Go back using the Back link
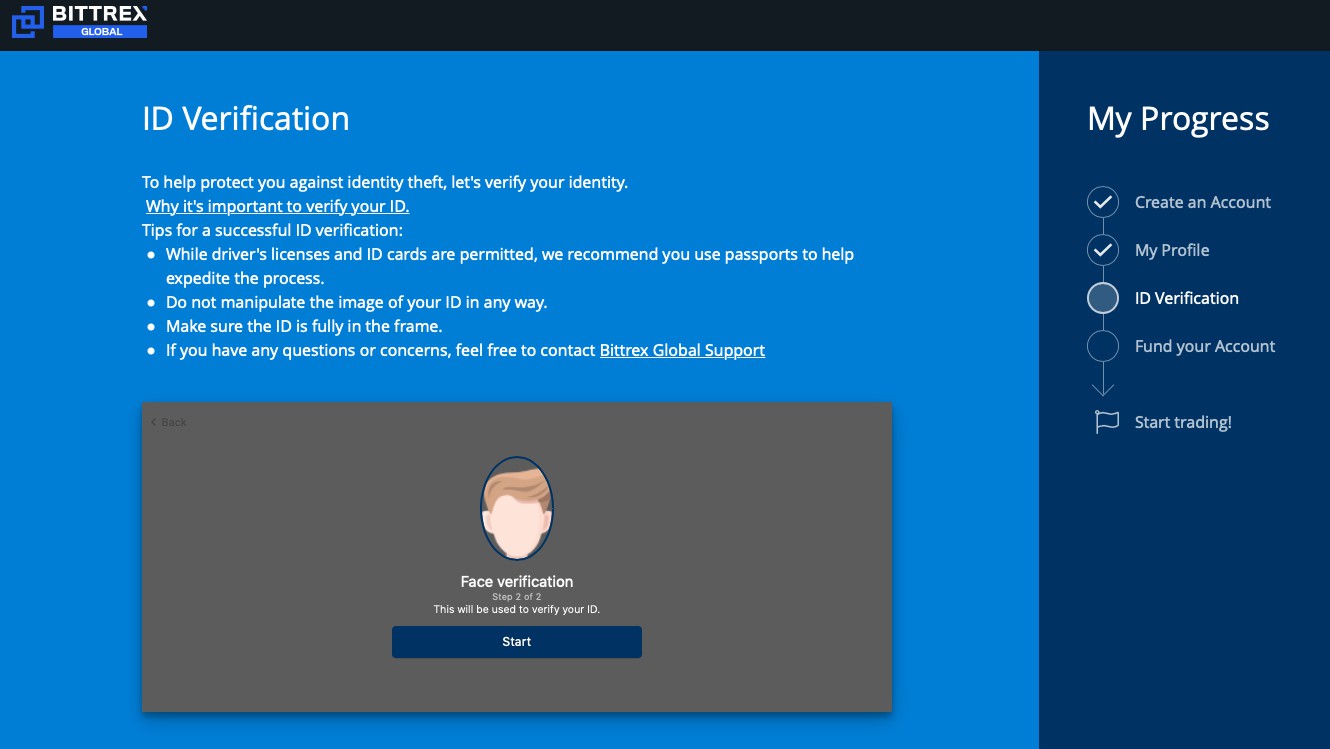This screenshot has height=749, width=1330. click(x=168, y=422)
